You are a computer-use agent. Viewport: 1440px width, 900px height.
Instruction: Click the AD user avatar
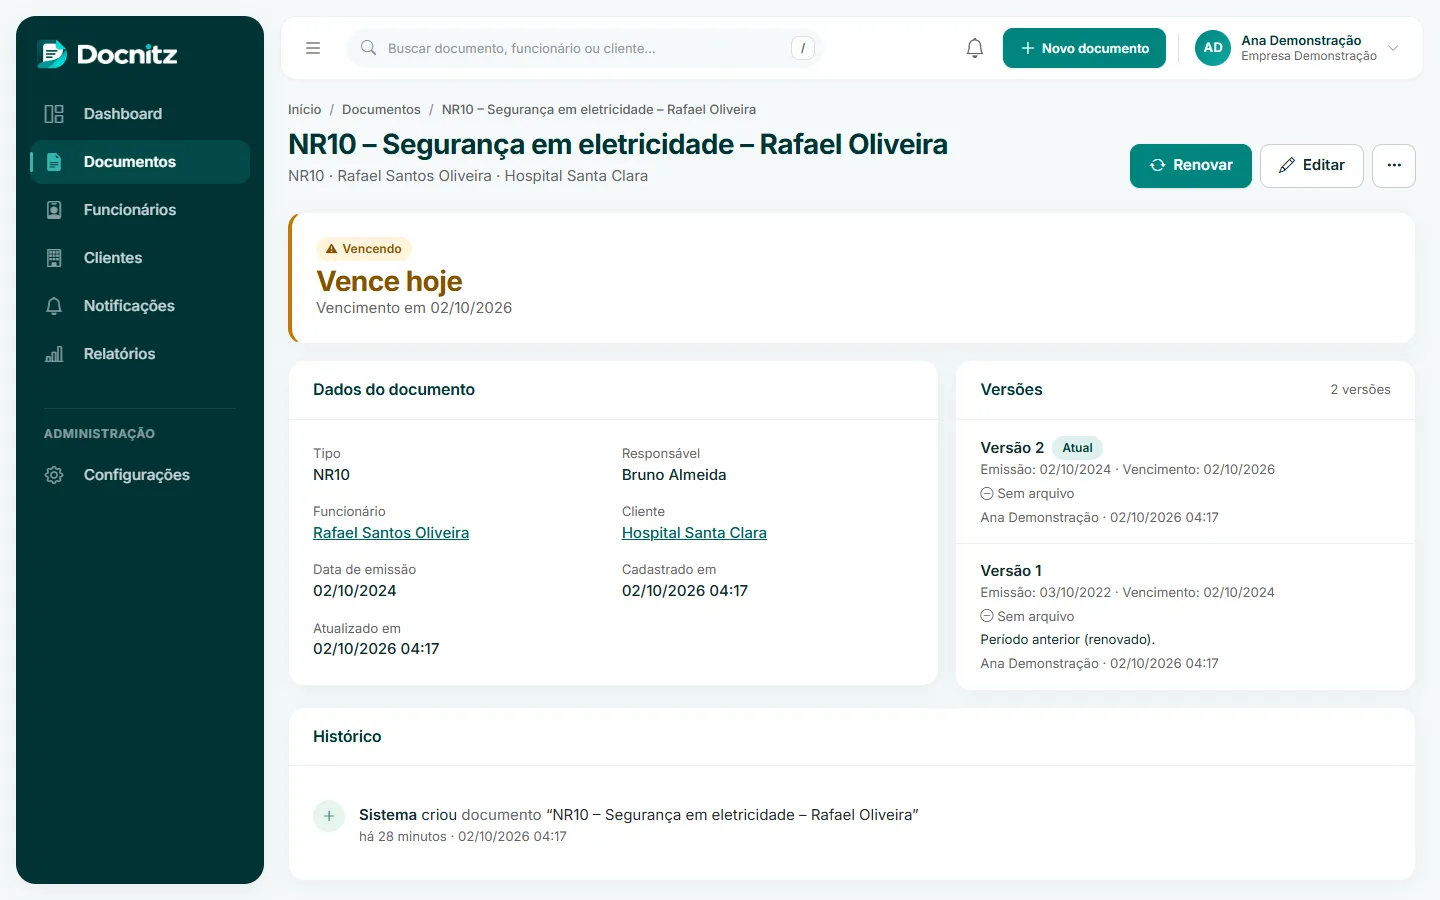tap(1213, 48)
